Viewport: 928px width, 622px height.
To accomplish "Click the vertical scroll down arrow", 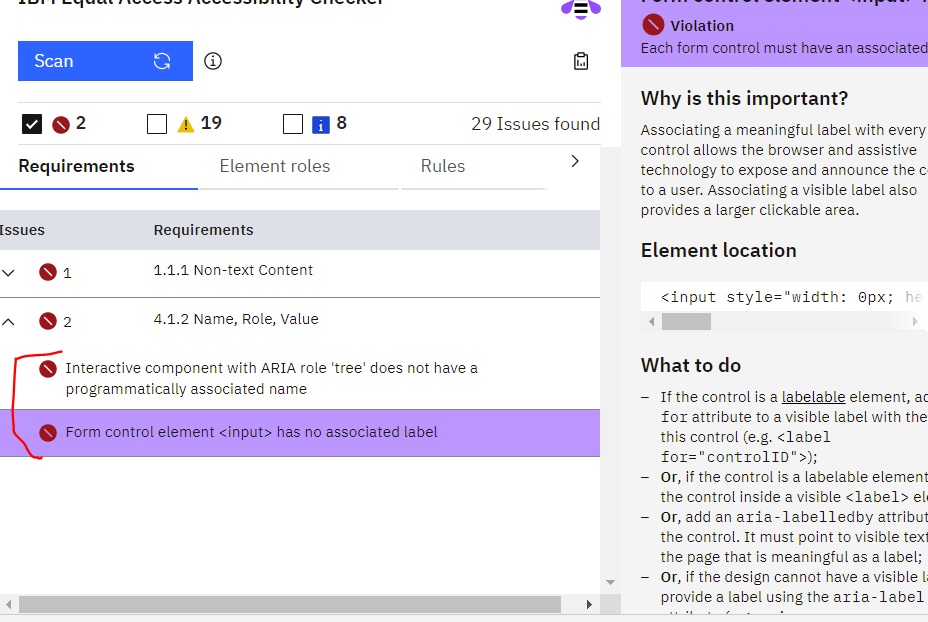I will 610,583.
